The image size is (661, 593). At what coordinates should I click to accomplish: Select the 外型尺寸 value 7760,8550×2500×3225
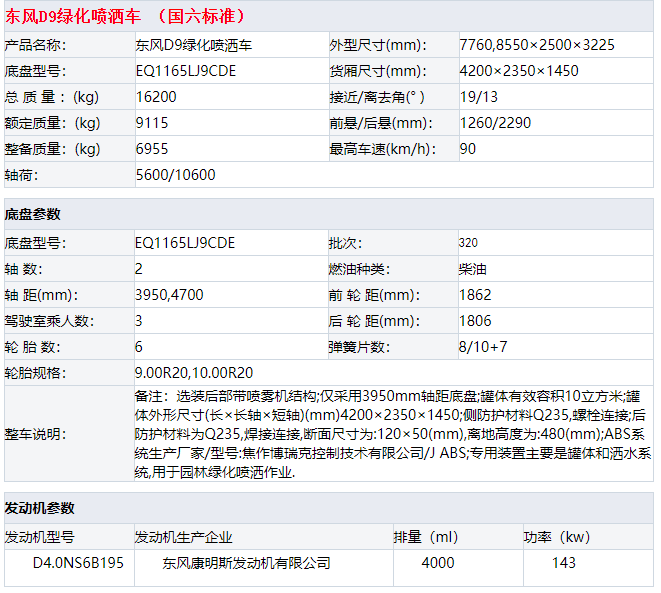coord(536,45)
